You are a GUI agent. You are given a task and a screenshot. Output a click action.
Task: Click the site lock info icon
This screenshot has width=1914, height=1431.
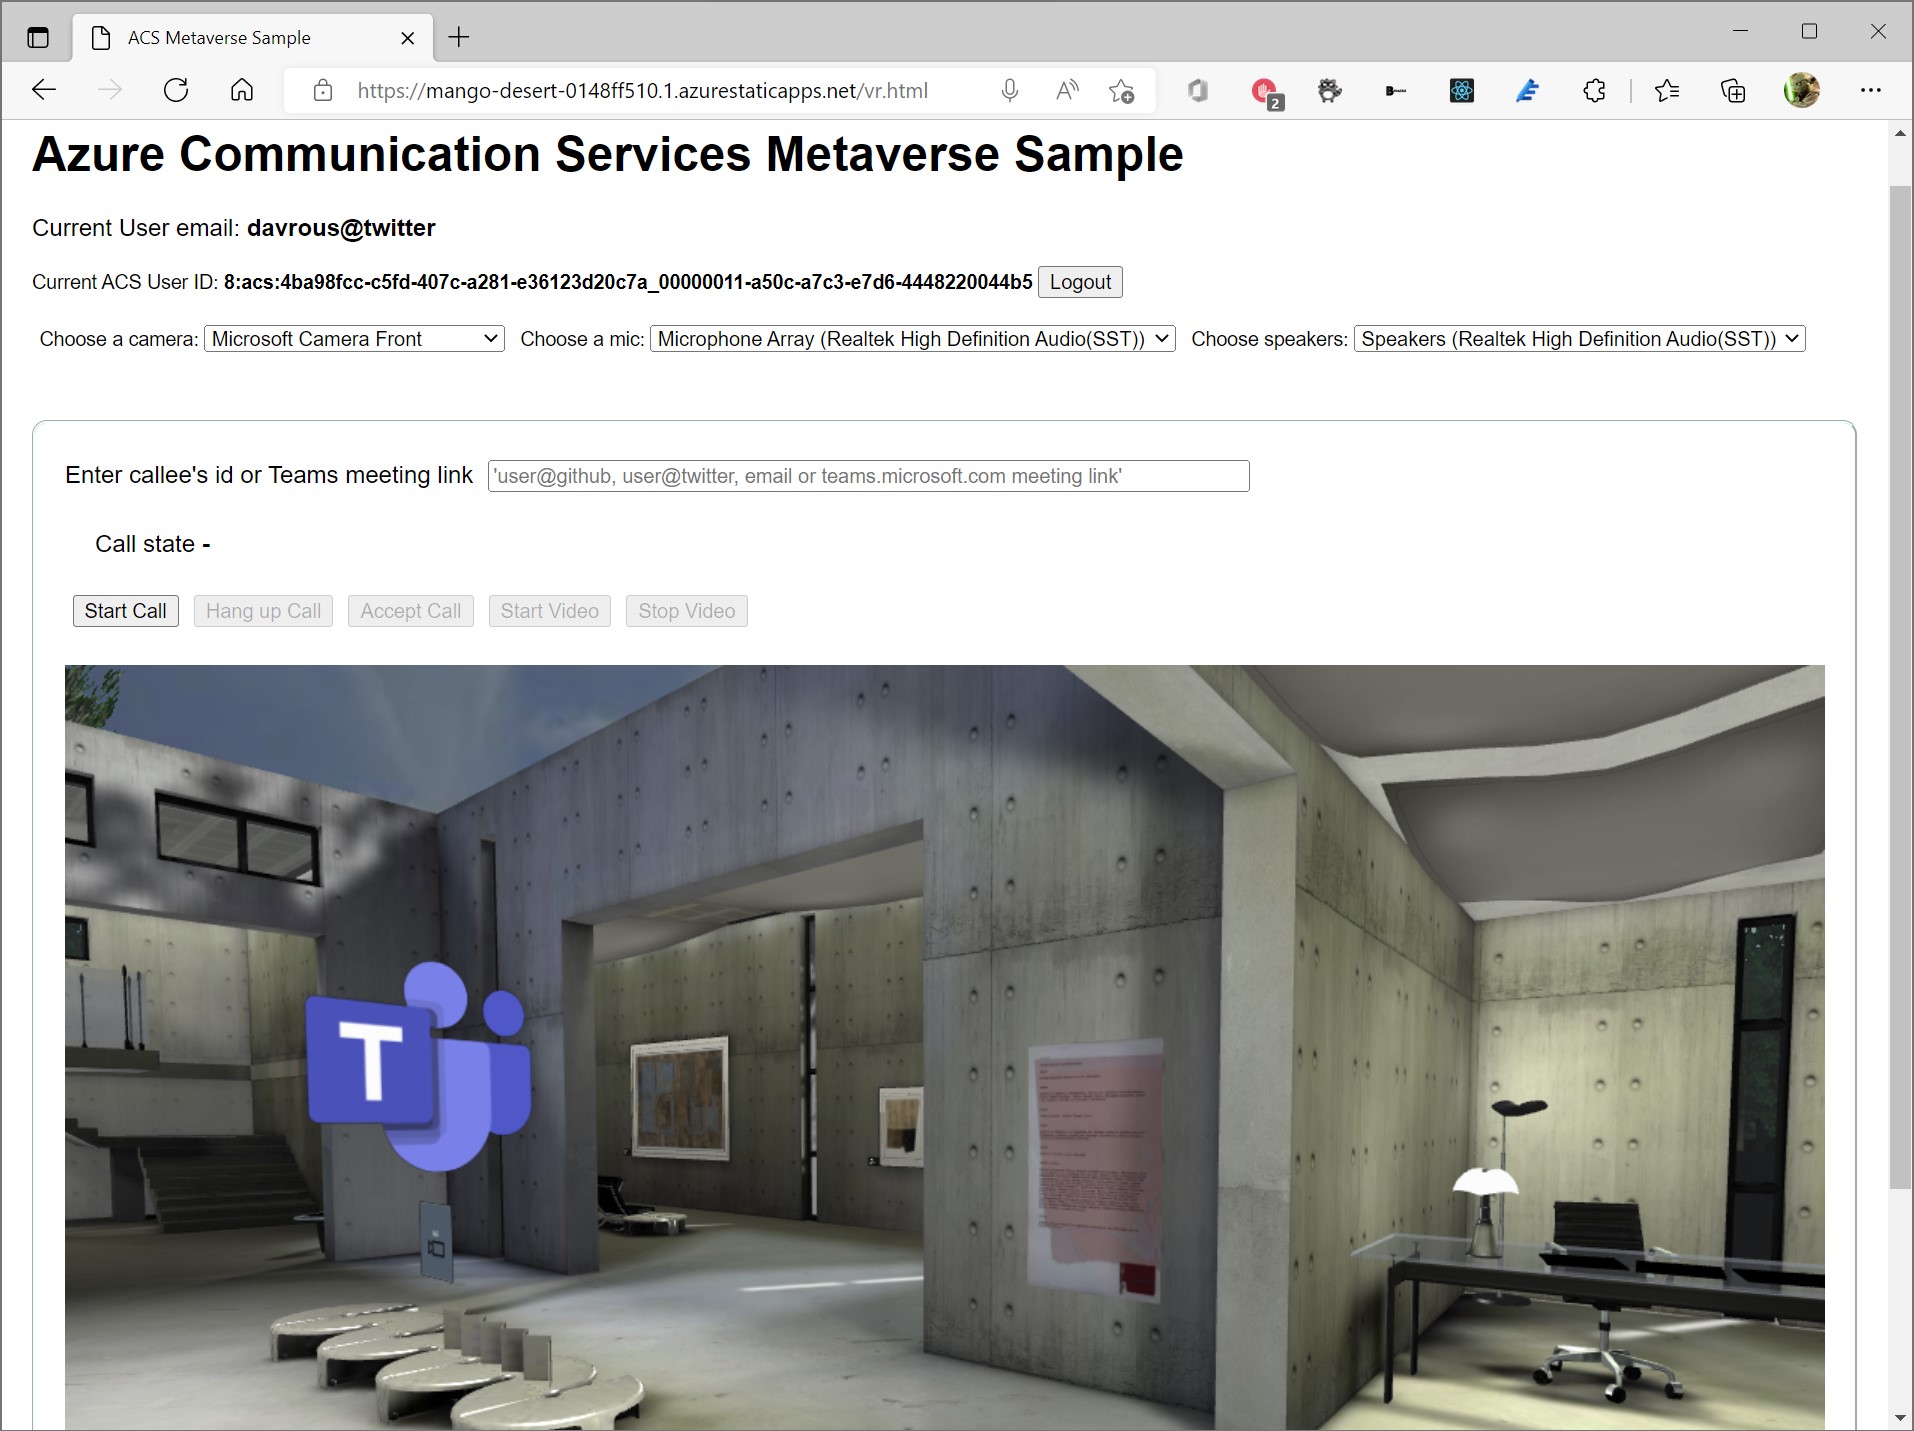pos(323,91)
